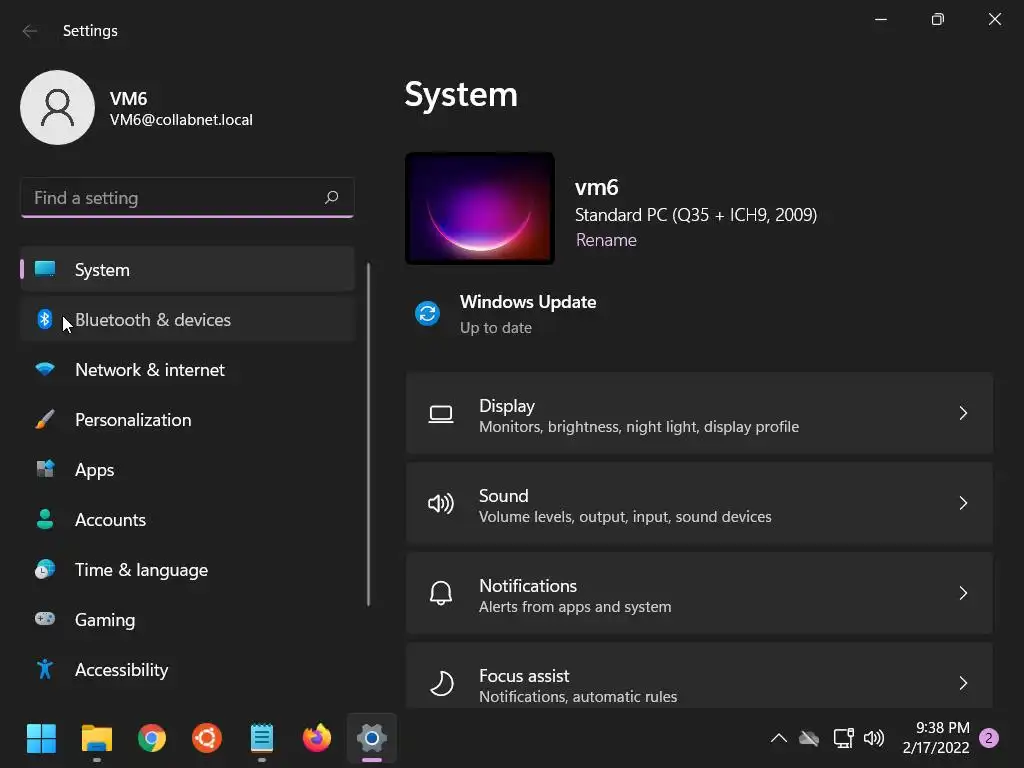
Task: Open the volume tray icon
Action: point(874,739)
